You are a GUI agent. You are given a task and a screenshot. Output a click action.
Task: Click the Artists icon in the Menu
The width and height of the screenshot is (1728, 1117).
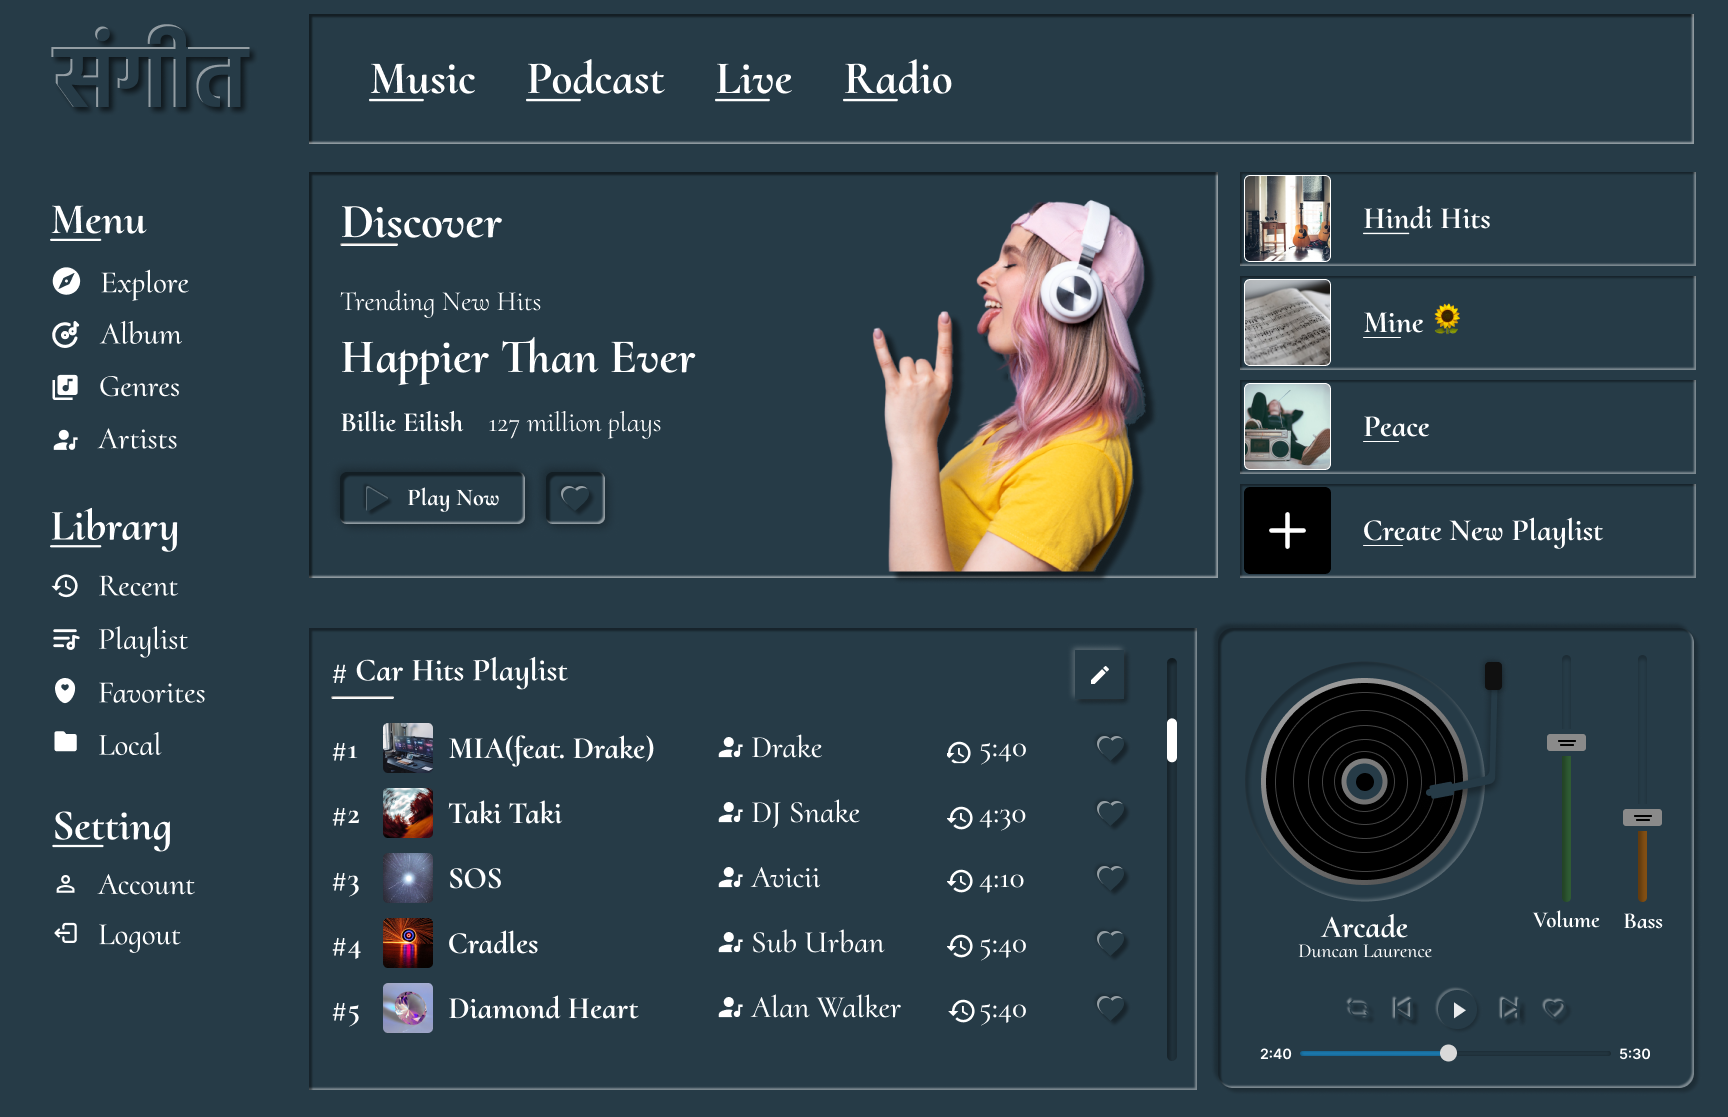65,440
